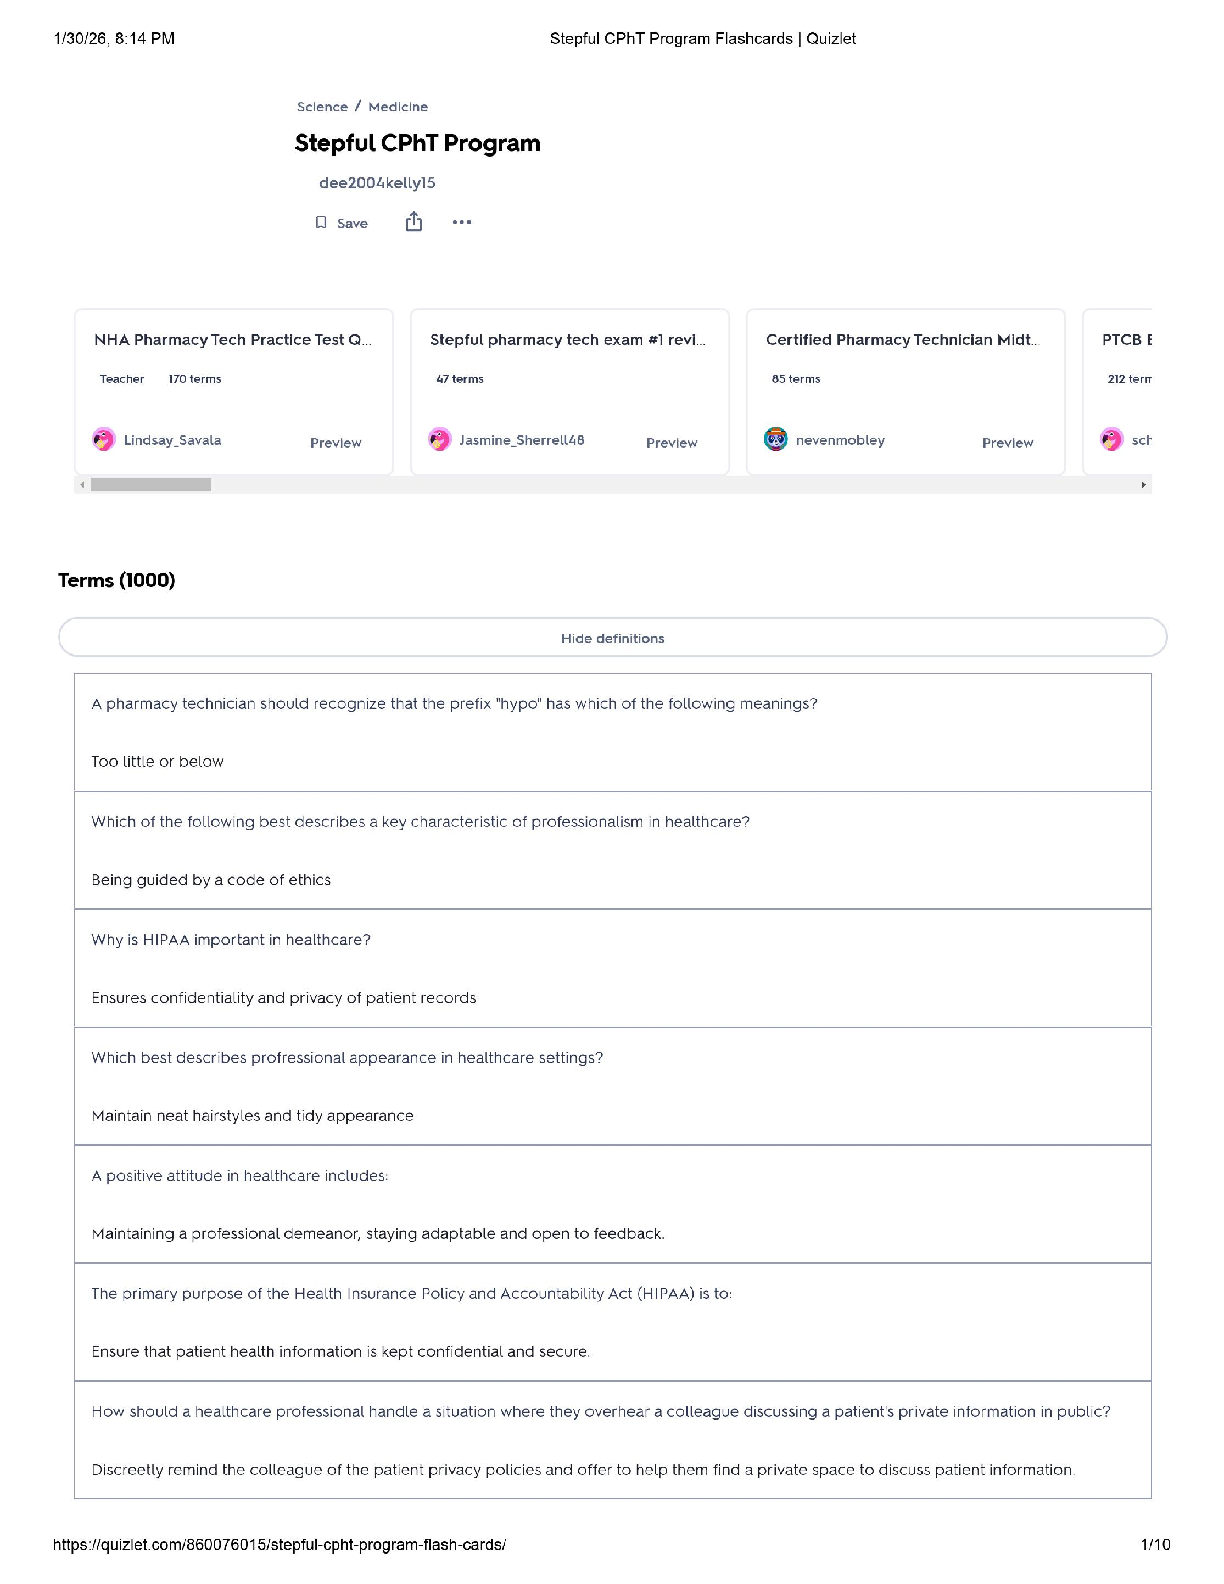Viewport: 1224px width, 1584px height.
Task: Click the horizontal scrollbar thumb
Action: 151,485
